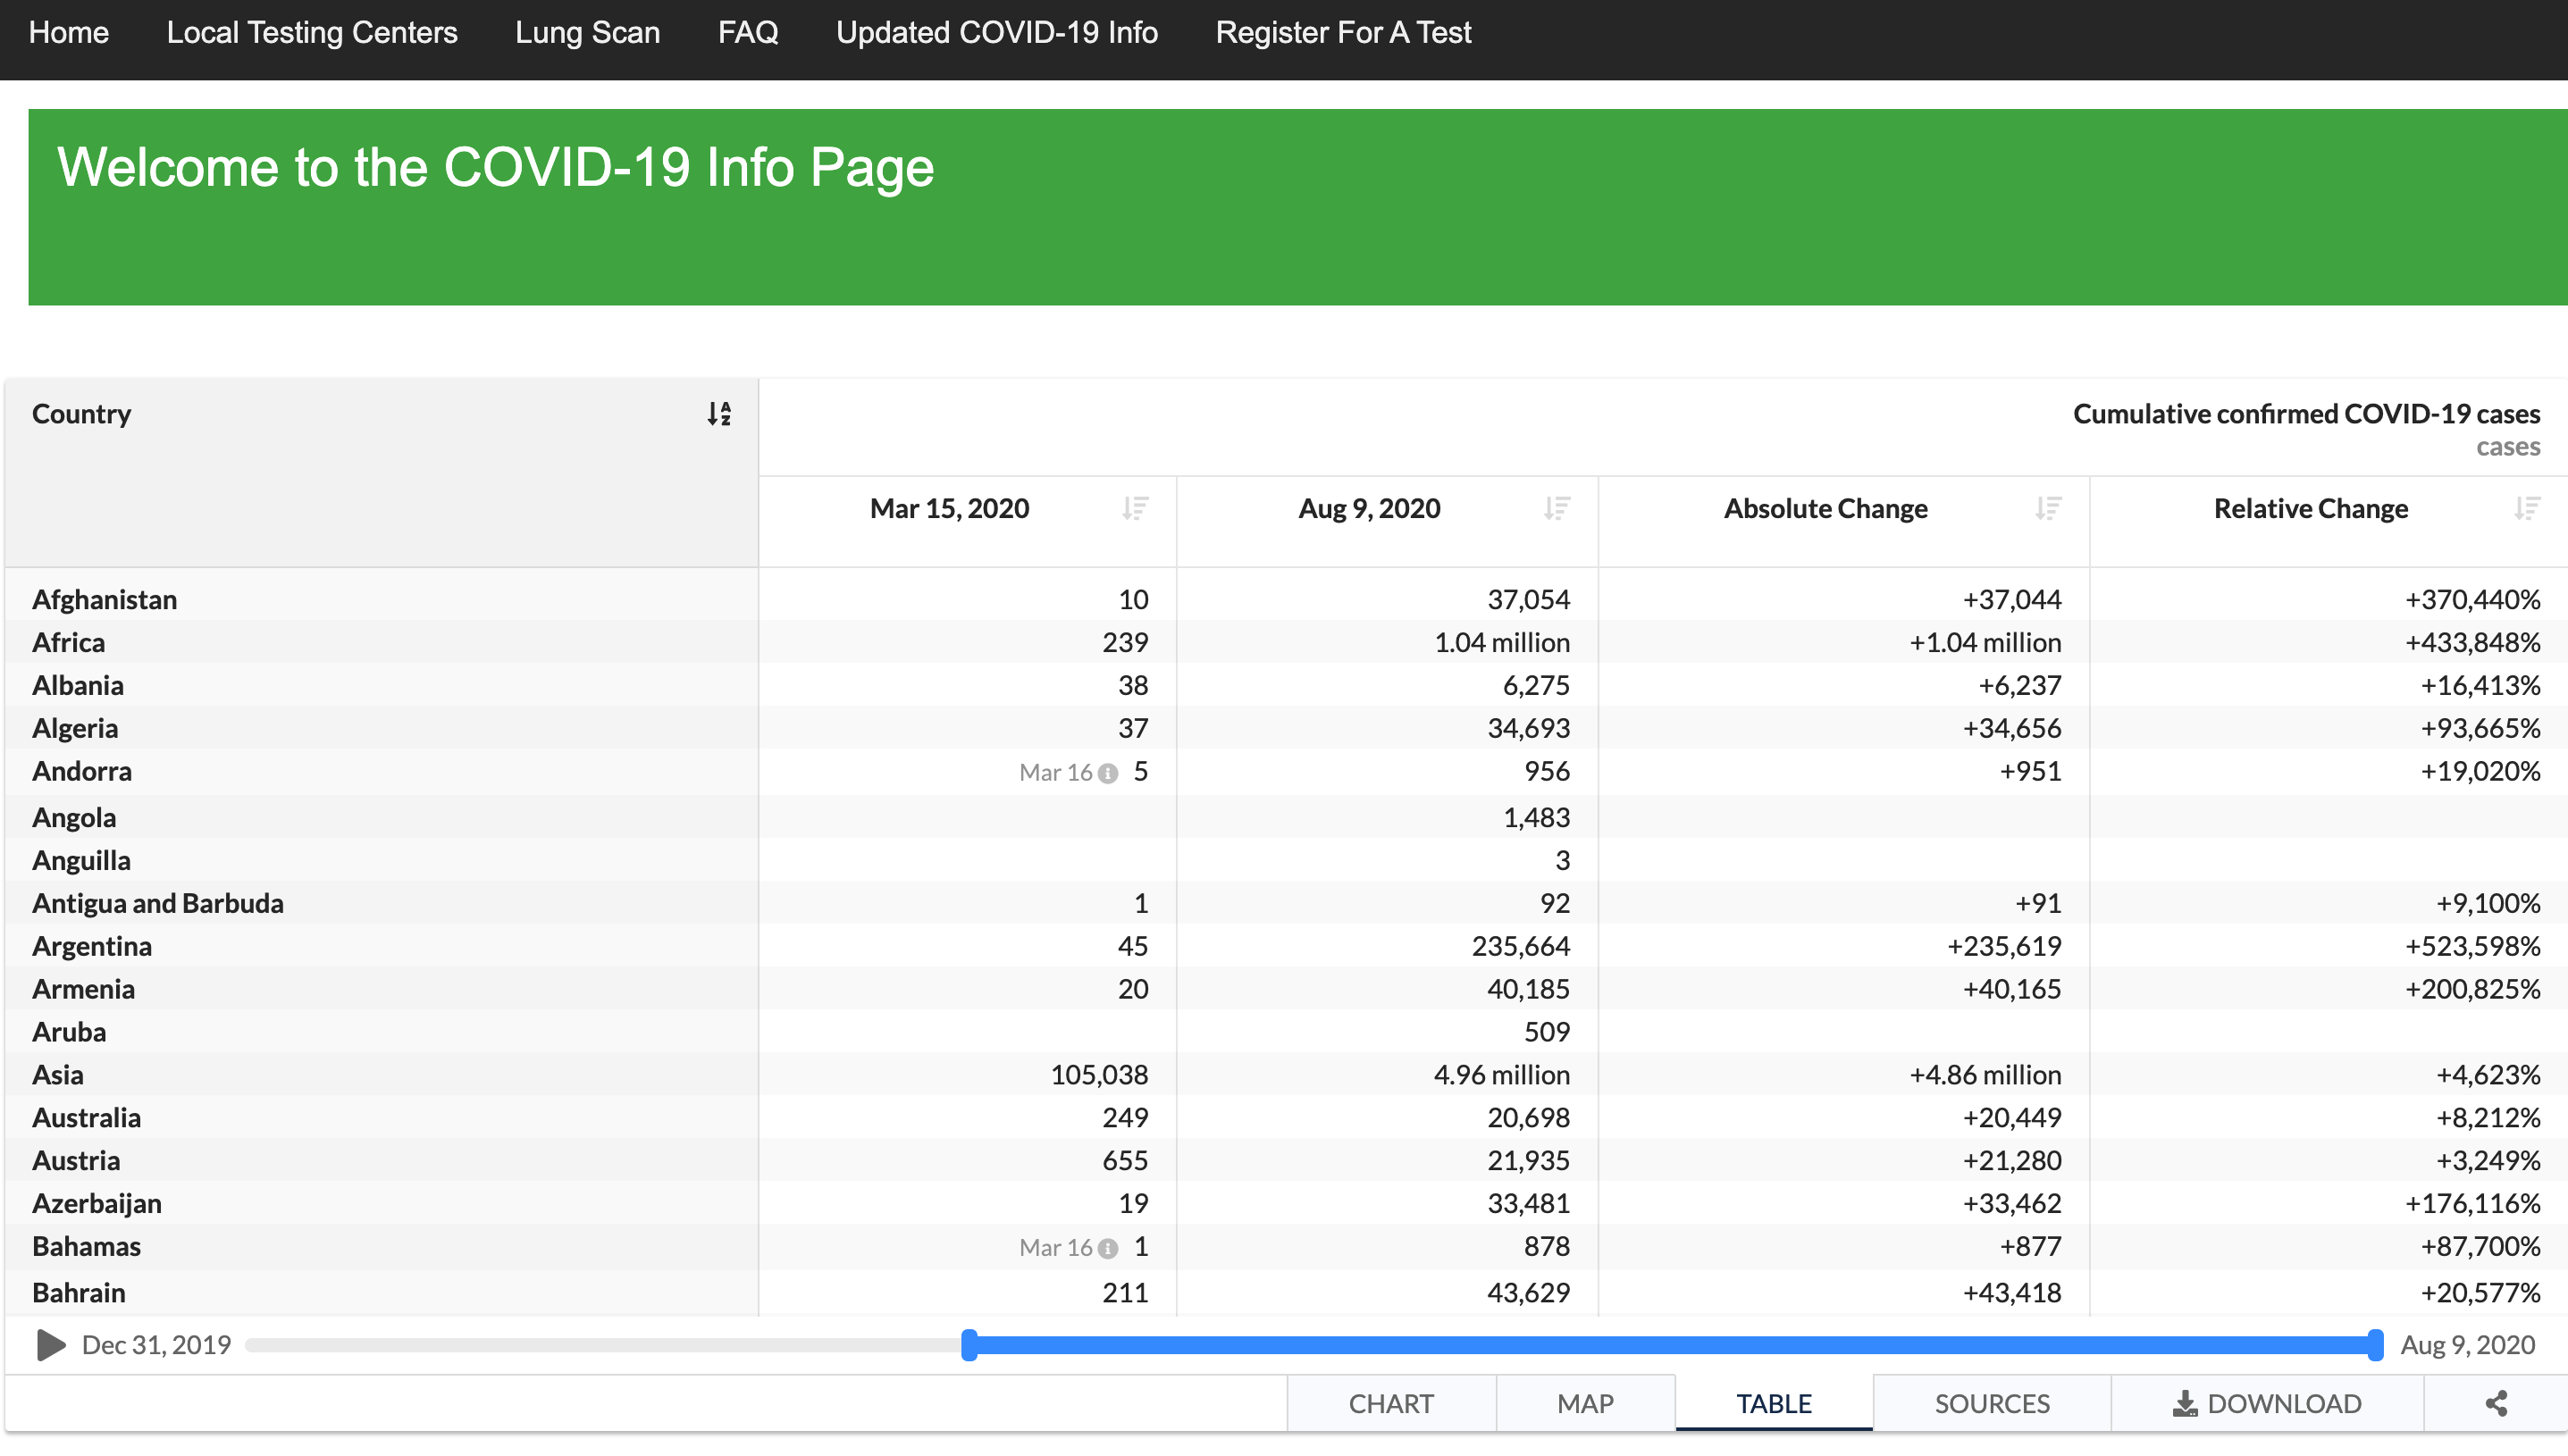
Task: Click the DOWNLOAD button
Action: [2266, 1403]
